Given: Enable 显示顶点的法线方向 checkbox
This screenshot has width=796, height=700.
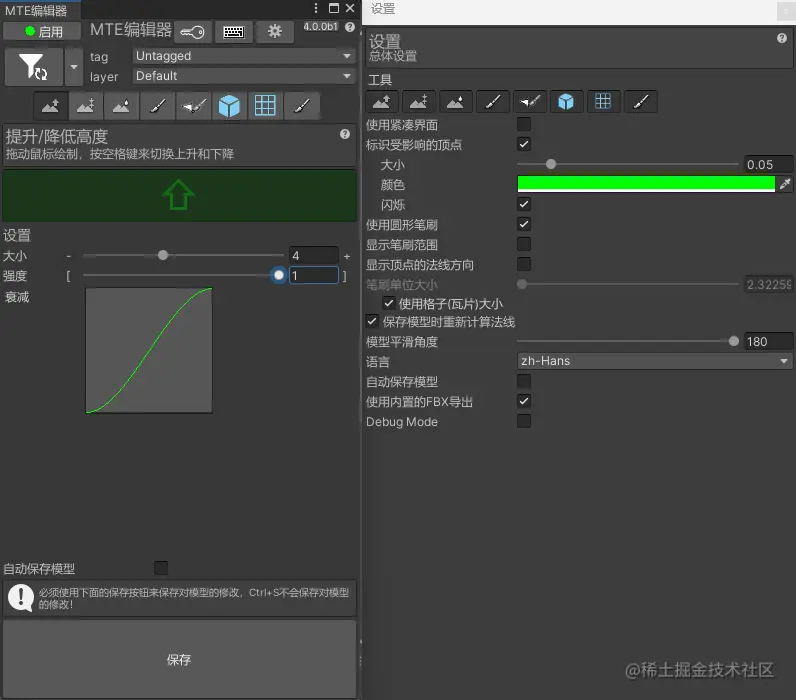Looking at the screenshot, I should click(524, 264).
